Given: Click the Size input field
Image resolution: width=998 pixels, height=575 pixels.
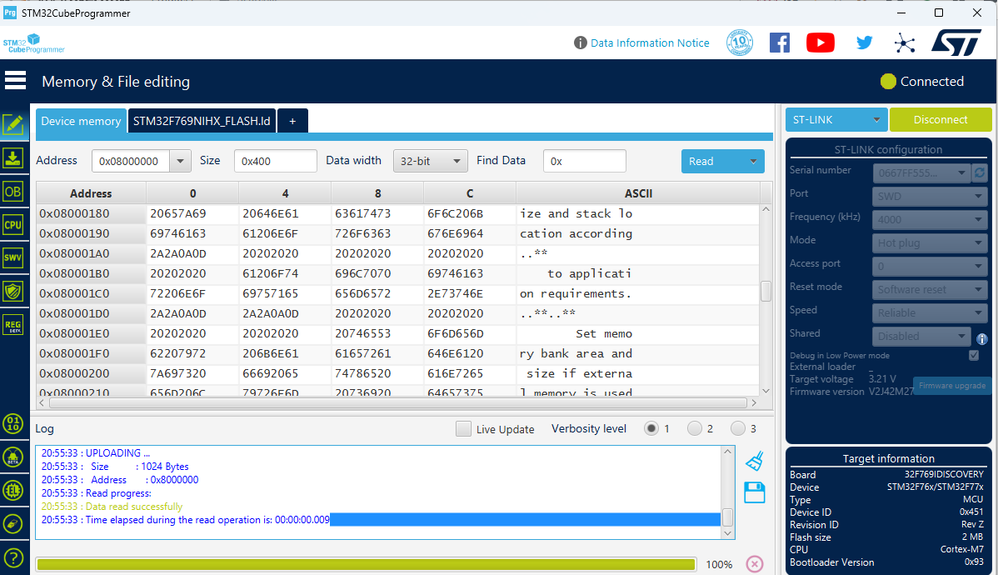Looking at the screenshot, I should pos(275,161).
